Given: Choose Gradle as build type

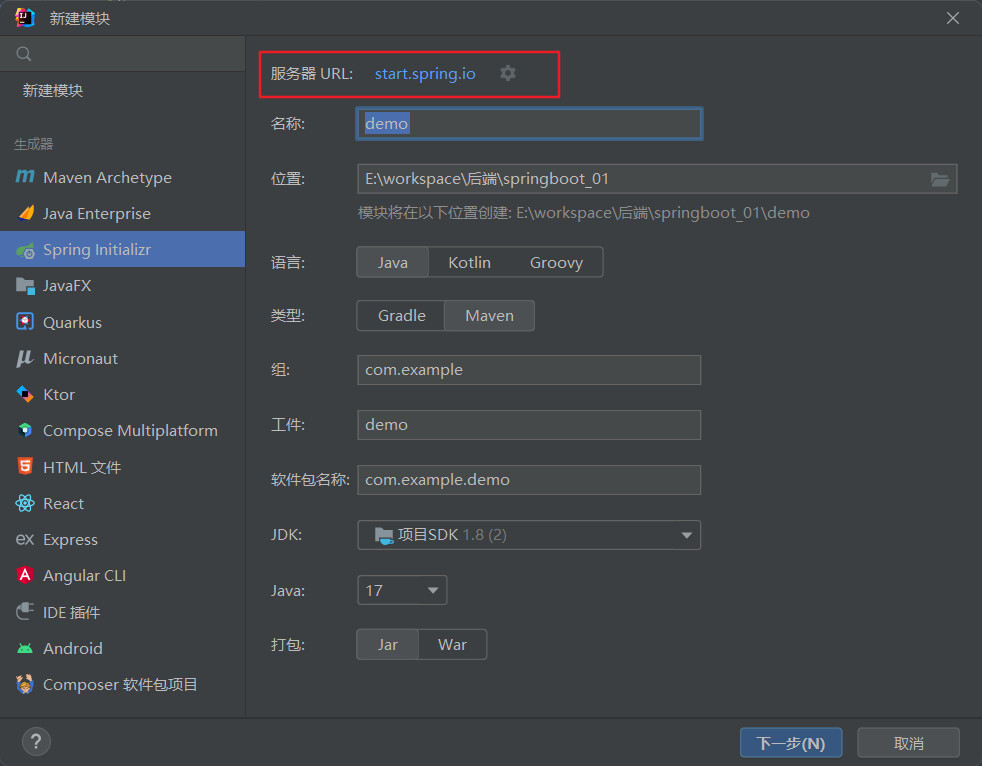Looking at the screenshot, I should pyautogui.click(x=401, y=316).
